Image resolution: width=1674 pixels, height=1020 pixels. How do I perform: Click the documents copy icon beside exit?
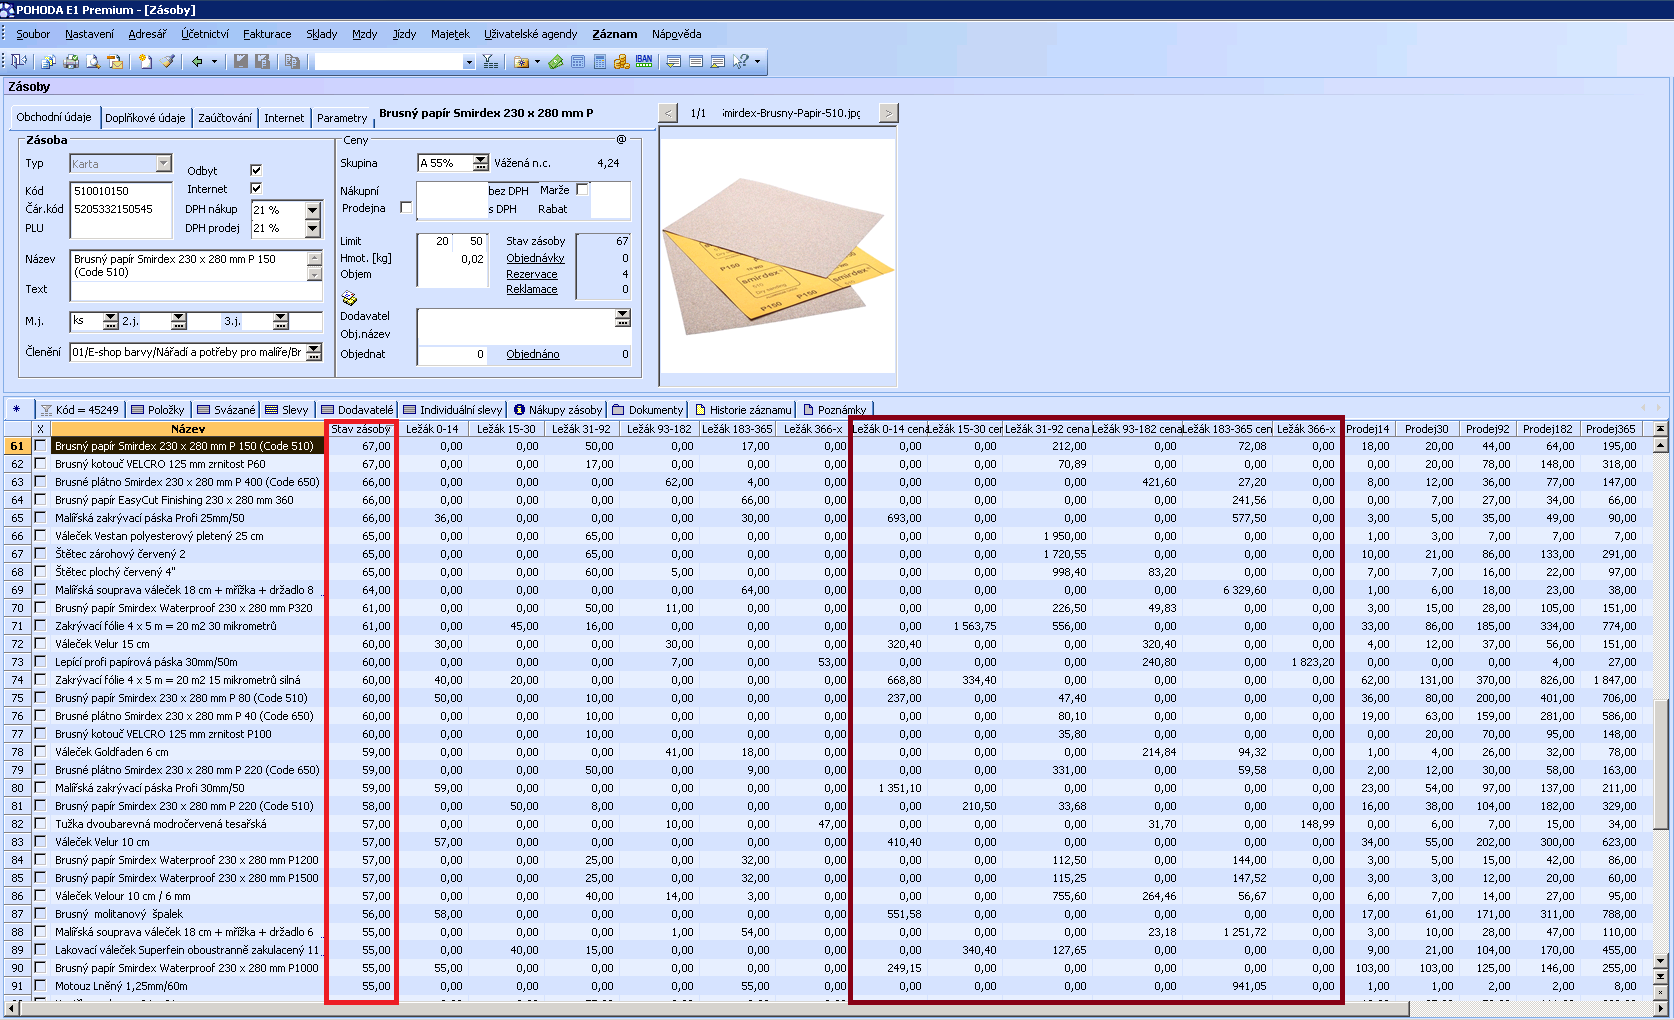48,61
